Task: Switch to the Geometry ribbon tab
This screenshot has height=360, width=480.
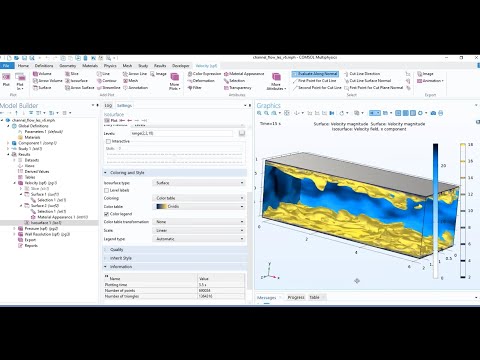Action: tap(68, 66)
